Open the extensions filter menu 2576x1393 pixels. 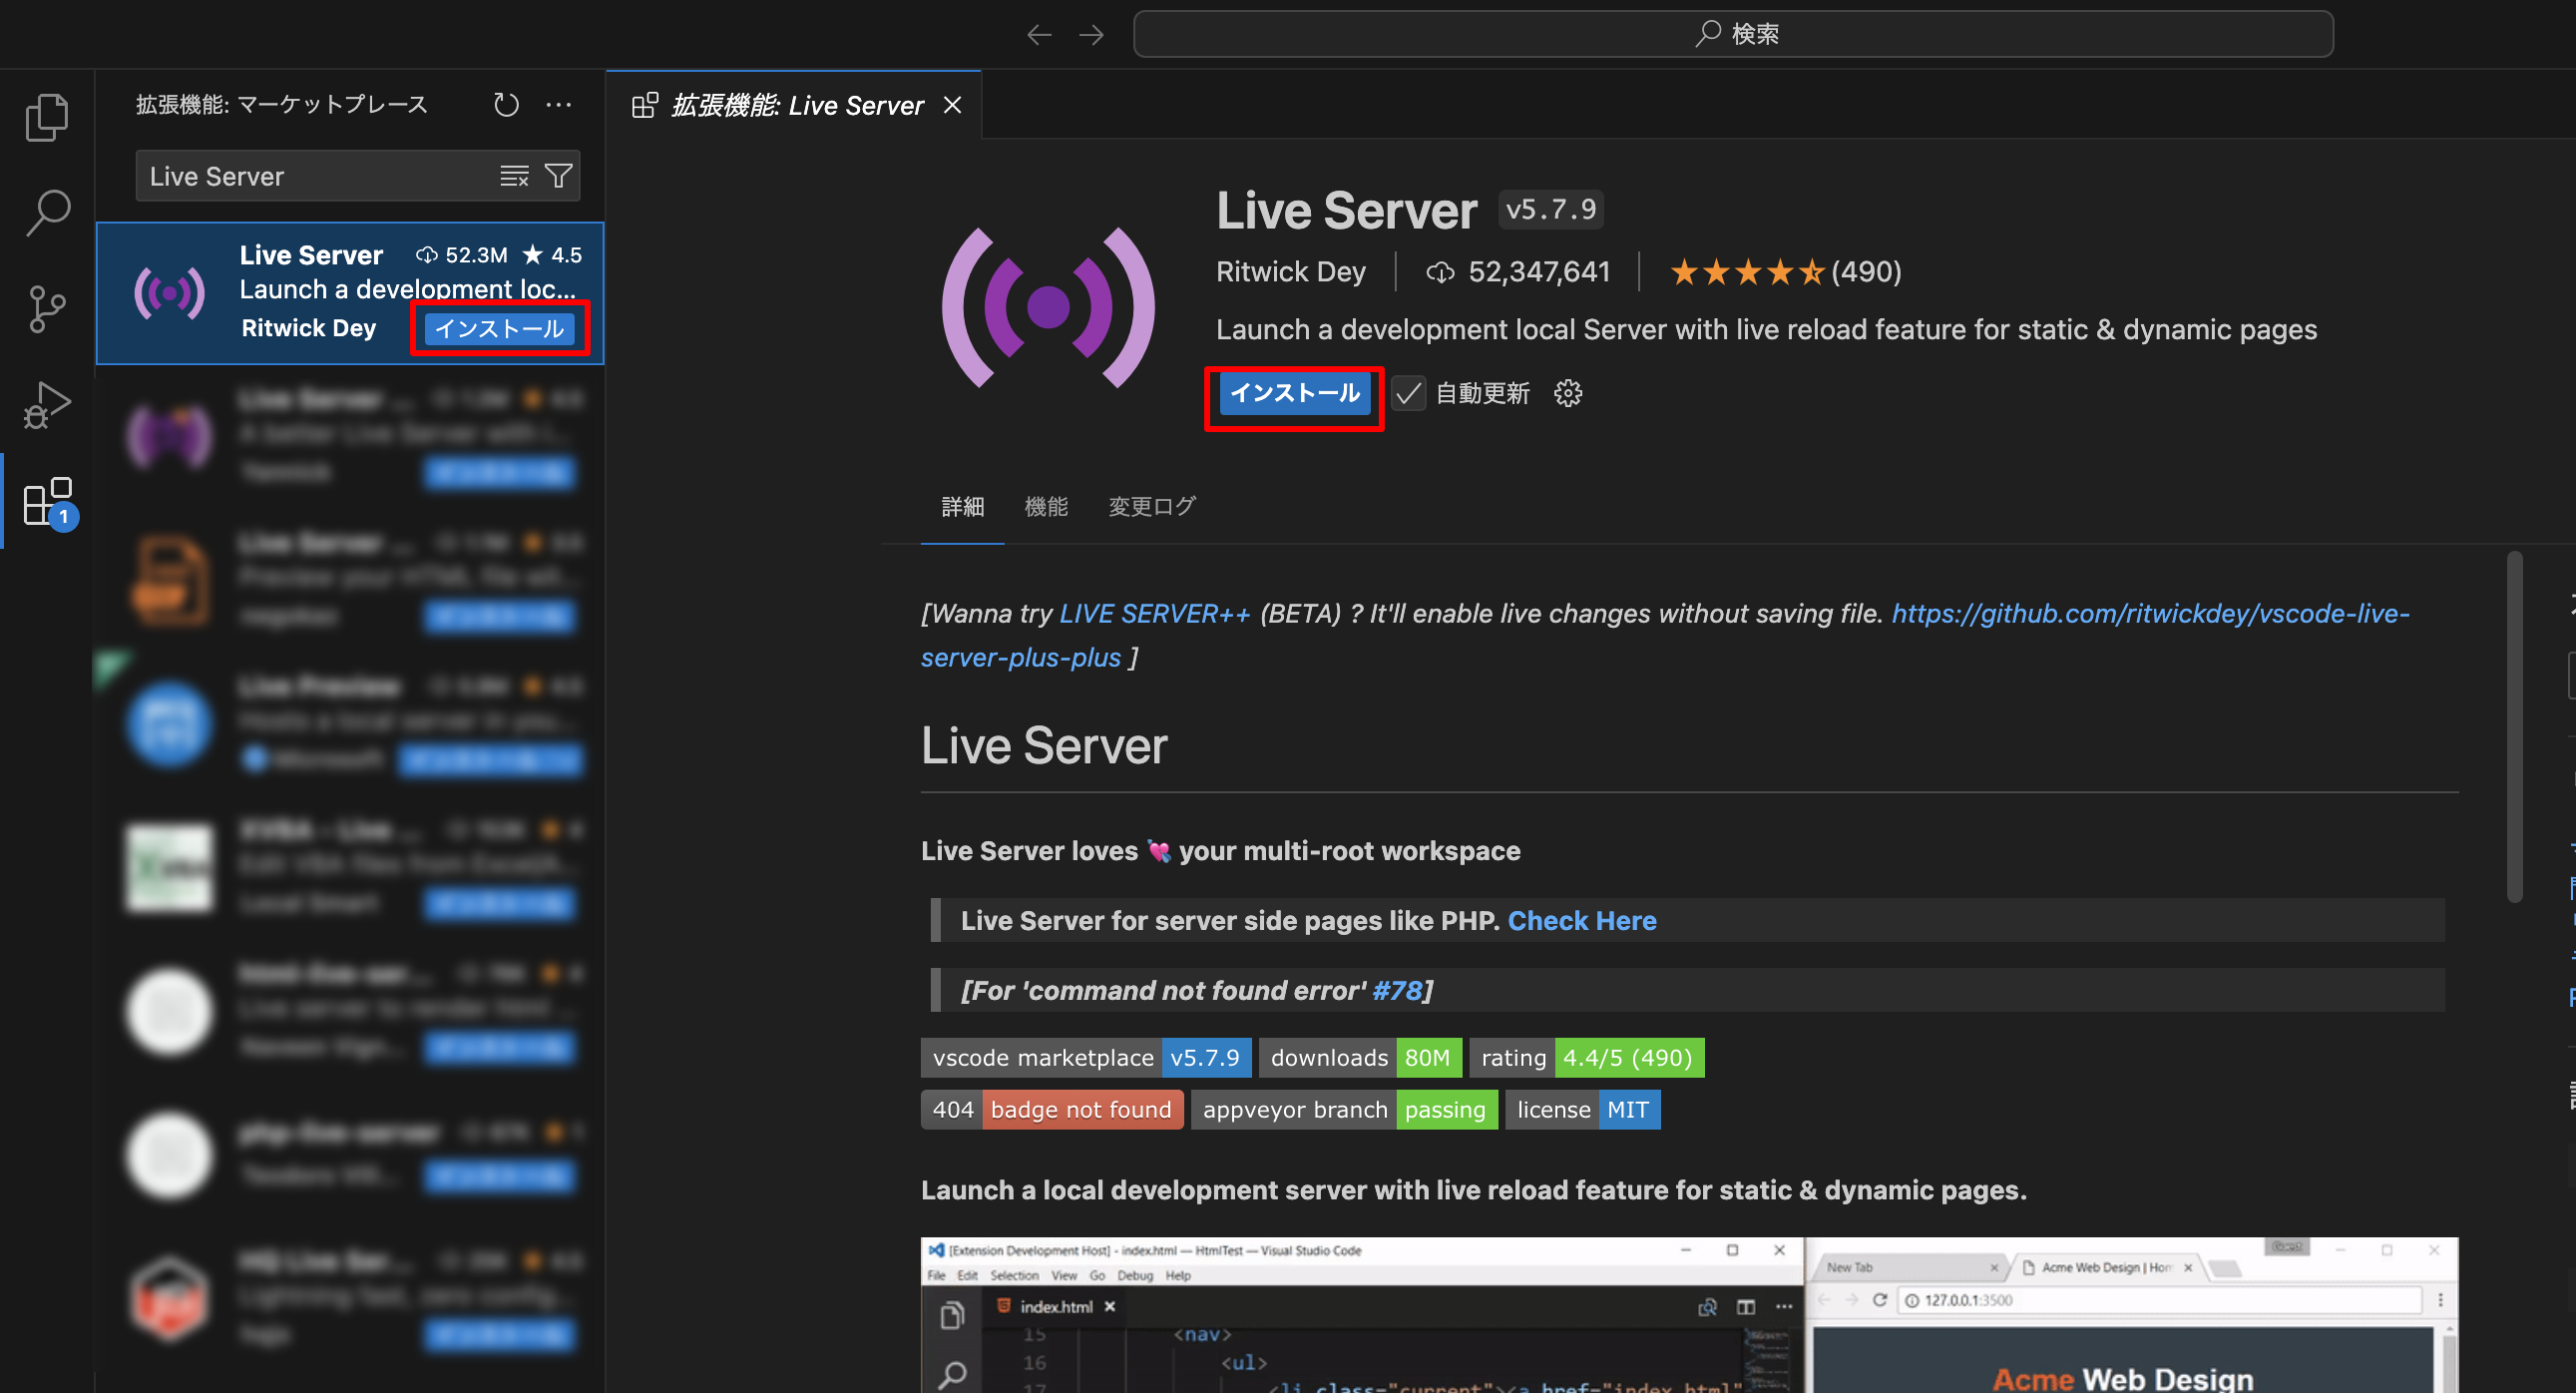pyautogui.click(x=557, y=175)
